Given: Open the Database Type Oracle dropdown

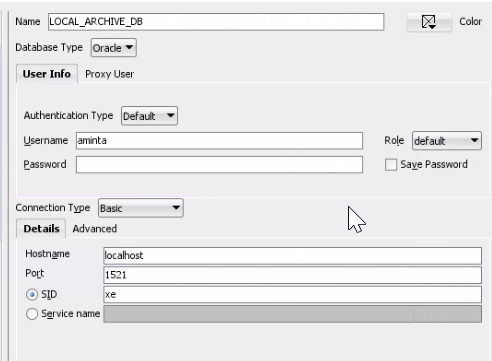Looking at the screenshot, I should [113, 48].
